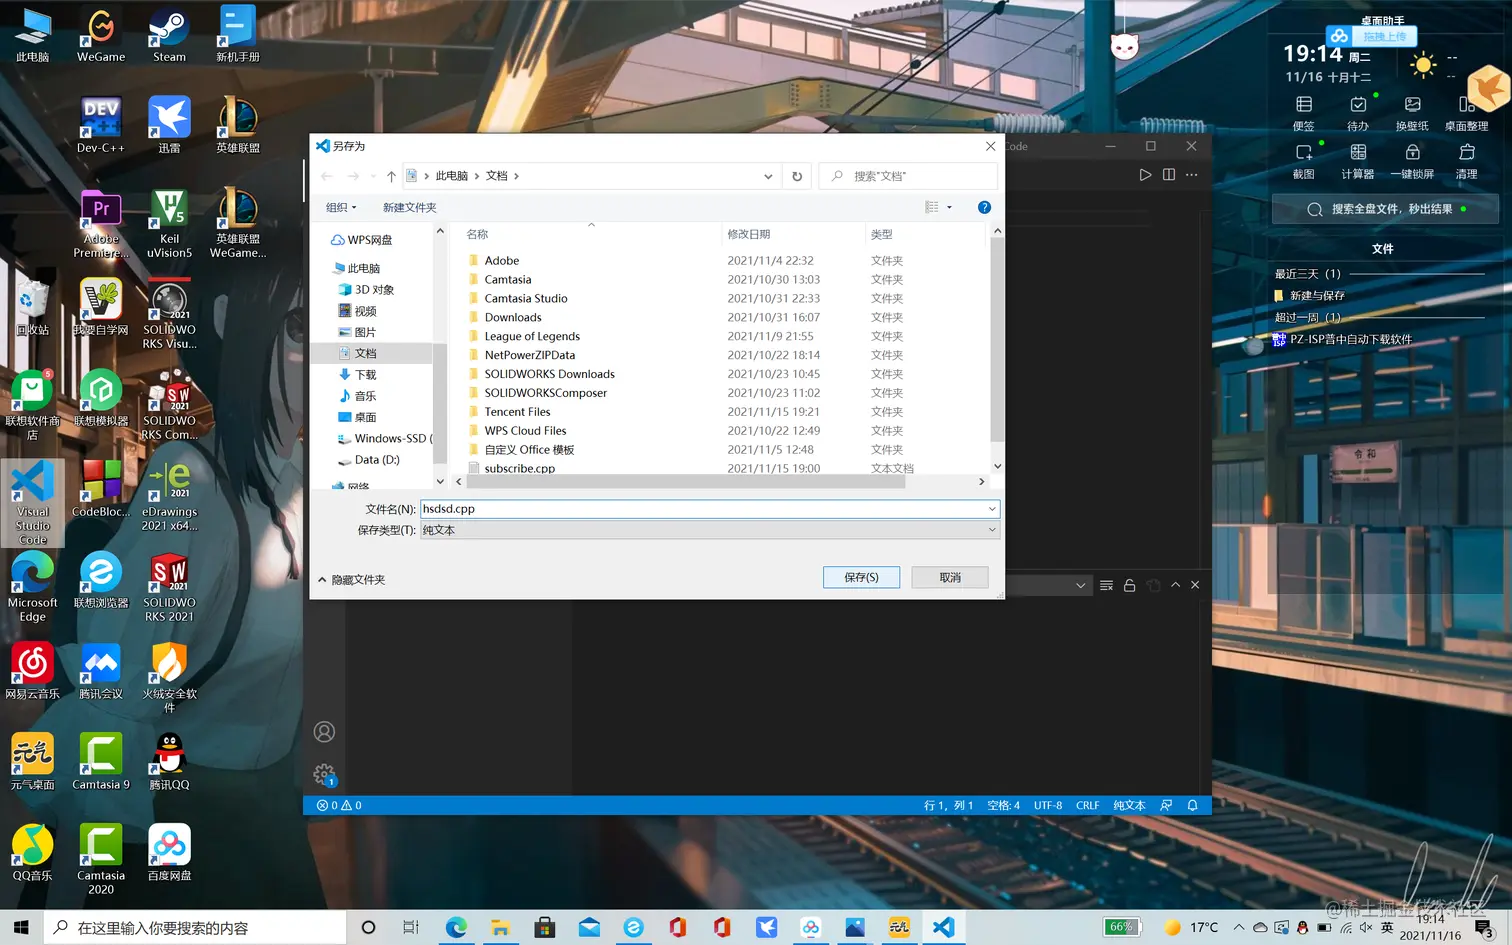This screenshot has width=1512, height=945.
Task: Click the Cancel (取消) button
Action: click(x=949, y=577)
